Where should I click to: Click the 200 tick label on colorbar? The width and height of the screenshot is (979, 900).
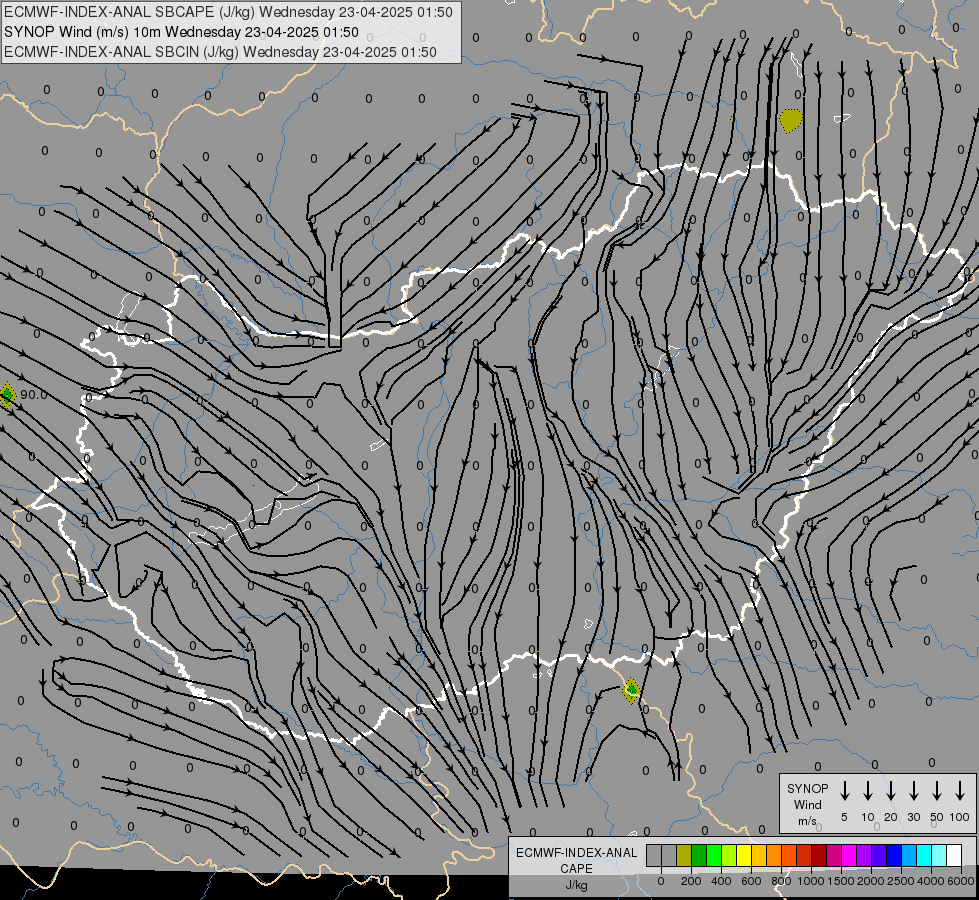(x=691, y=881)
